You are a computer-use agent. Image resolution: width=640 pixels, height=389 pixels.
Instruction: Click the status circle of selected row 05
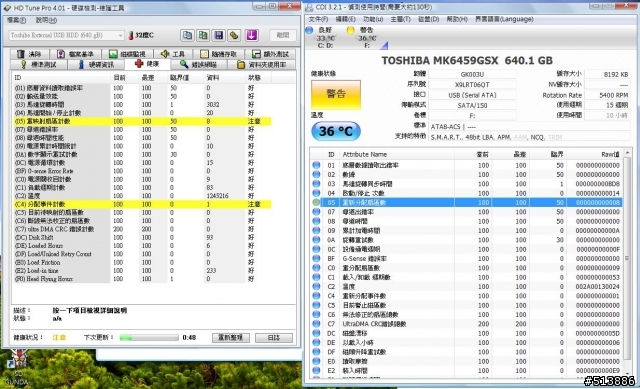(x=316, y=202)
